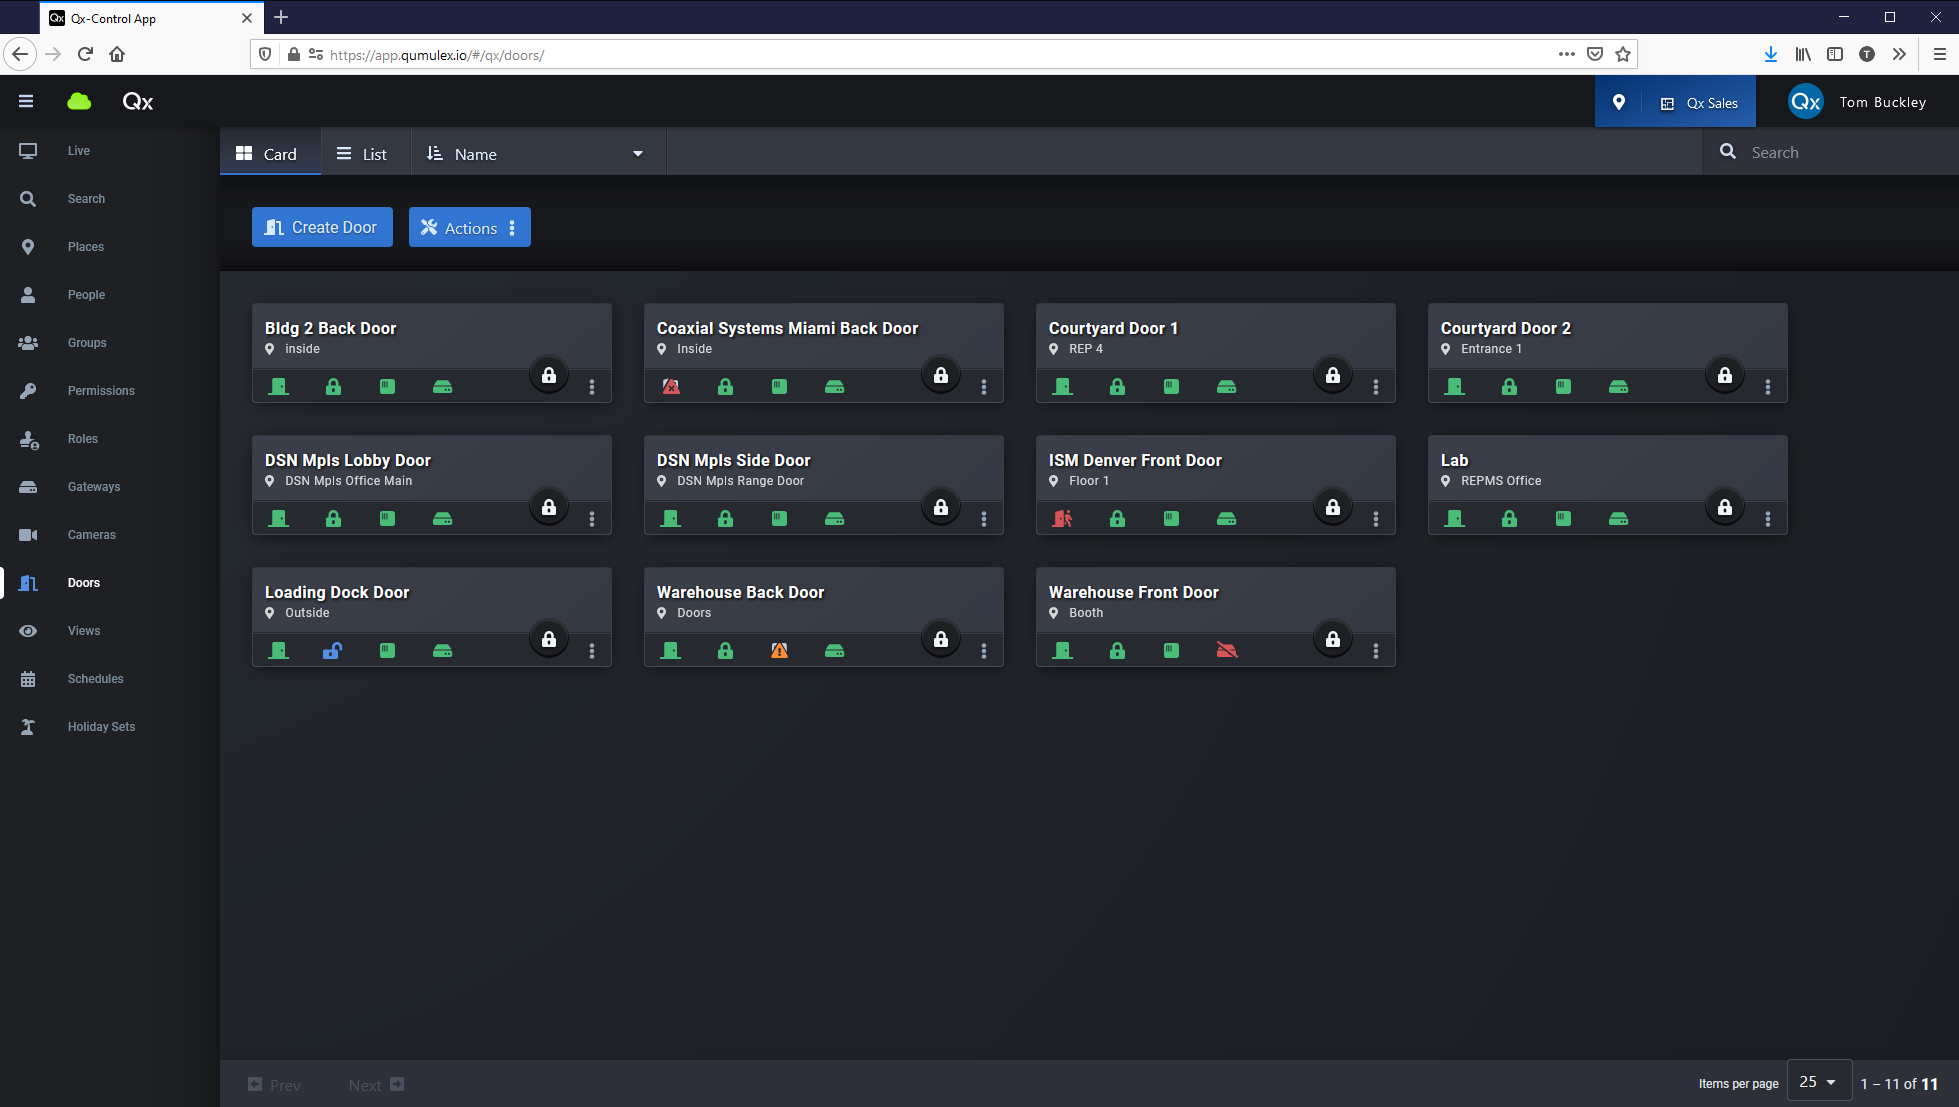Open the Gateways section in the sidebar
This screenshot has height=1107, width=1959.
coord(93,486)
